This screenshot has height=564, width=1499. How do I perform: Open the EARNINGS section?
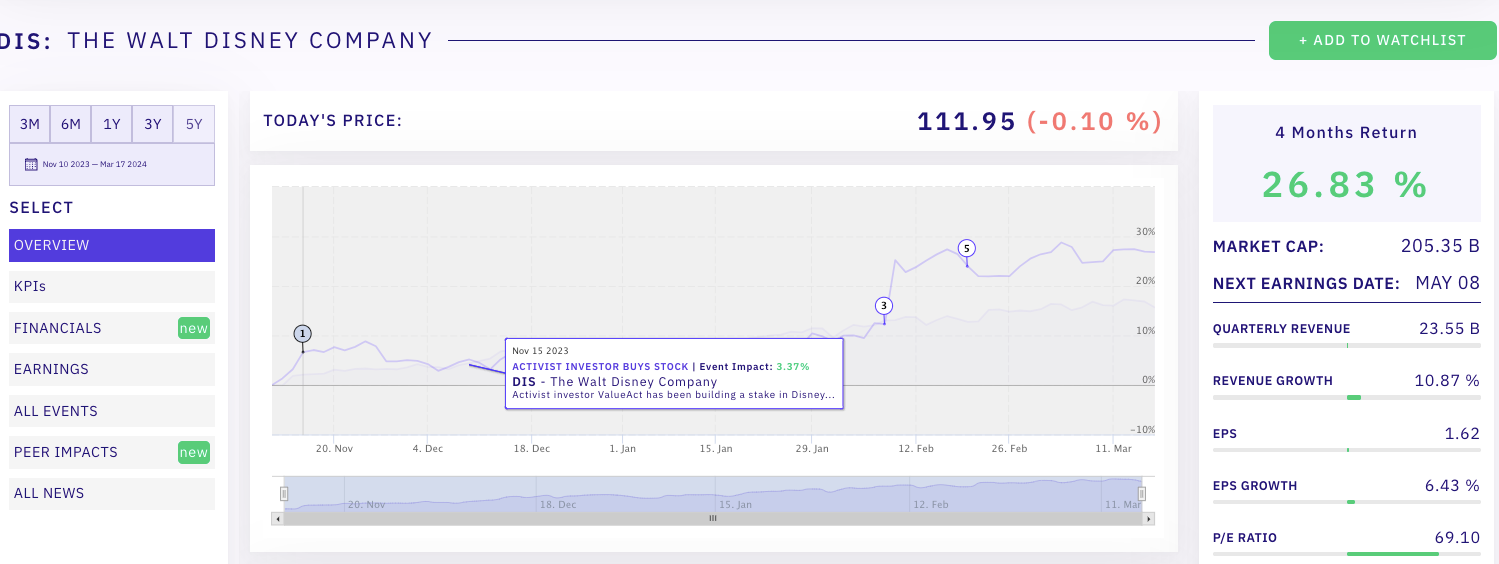[112, 369]
